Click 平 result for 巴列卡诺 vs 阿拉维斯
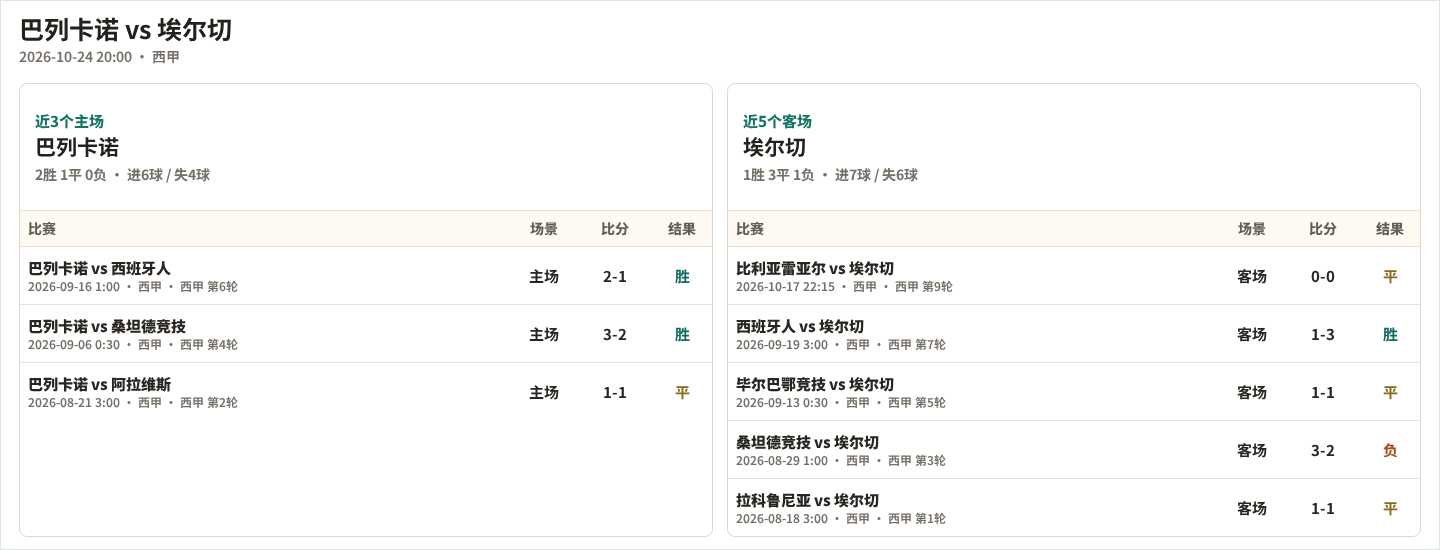Screen dimensions: 1440x550 coord(682,392)
